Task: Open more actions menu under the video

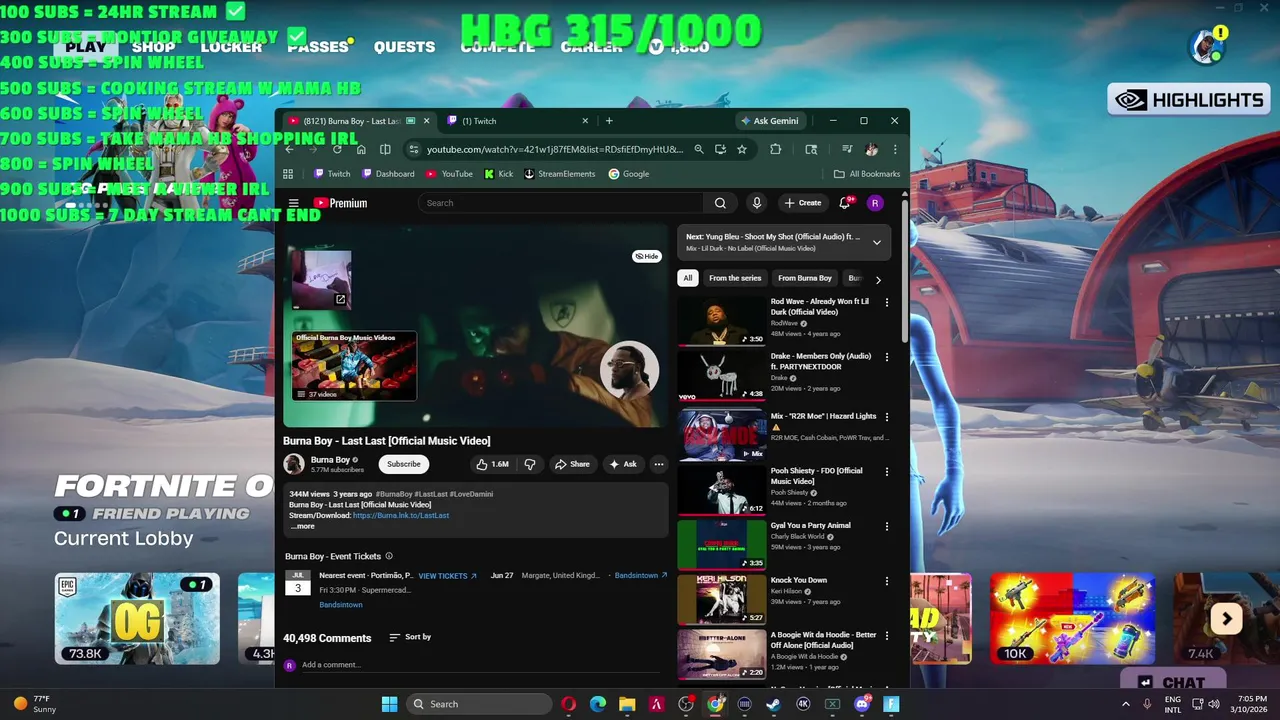Action: coord(658,464)
